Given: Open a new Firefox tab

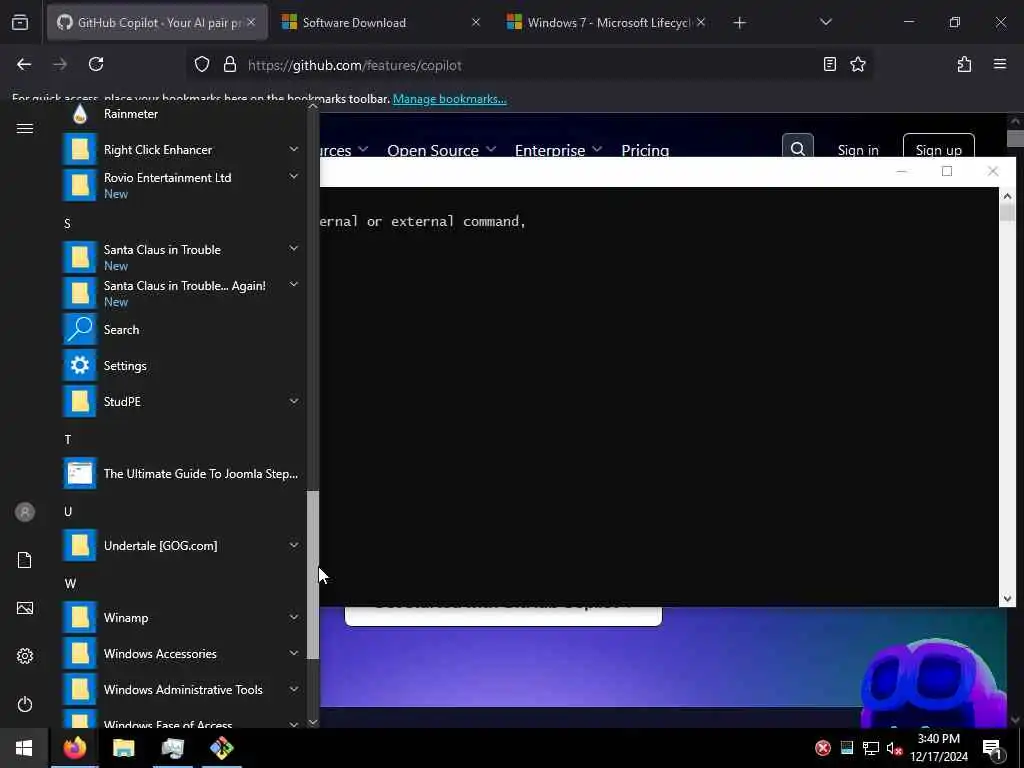Looking at the screenshot, I should (739, 23).
